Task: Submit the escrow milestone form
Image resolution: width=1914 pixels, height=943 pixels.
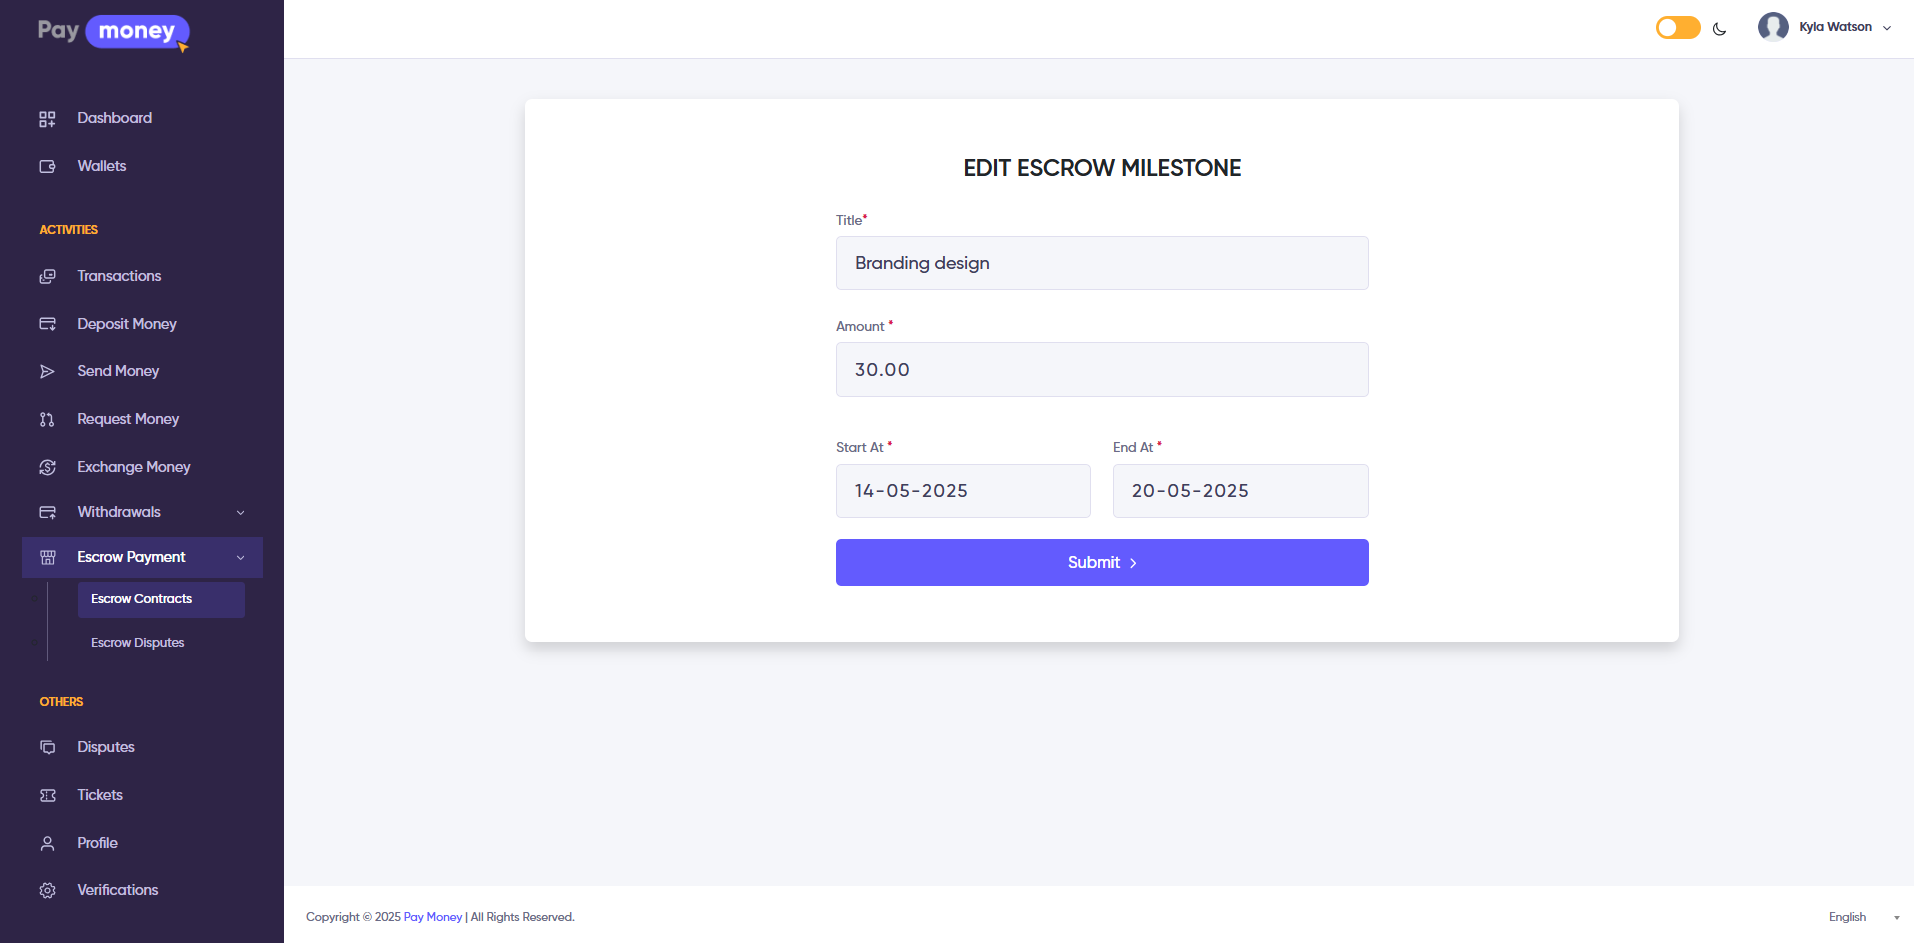Action: pos(1102,563)
